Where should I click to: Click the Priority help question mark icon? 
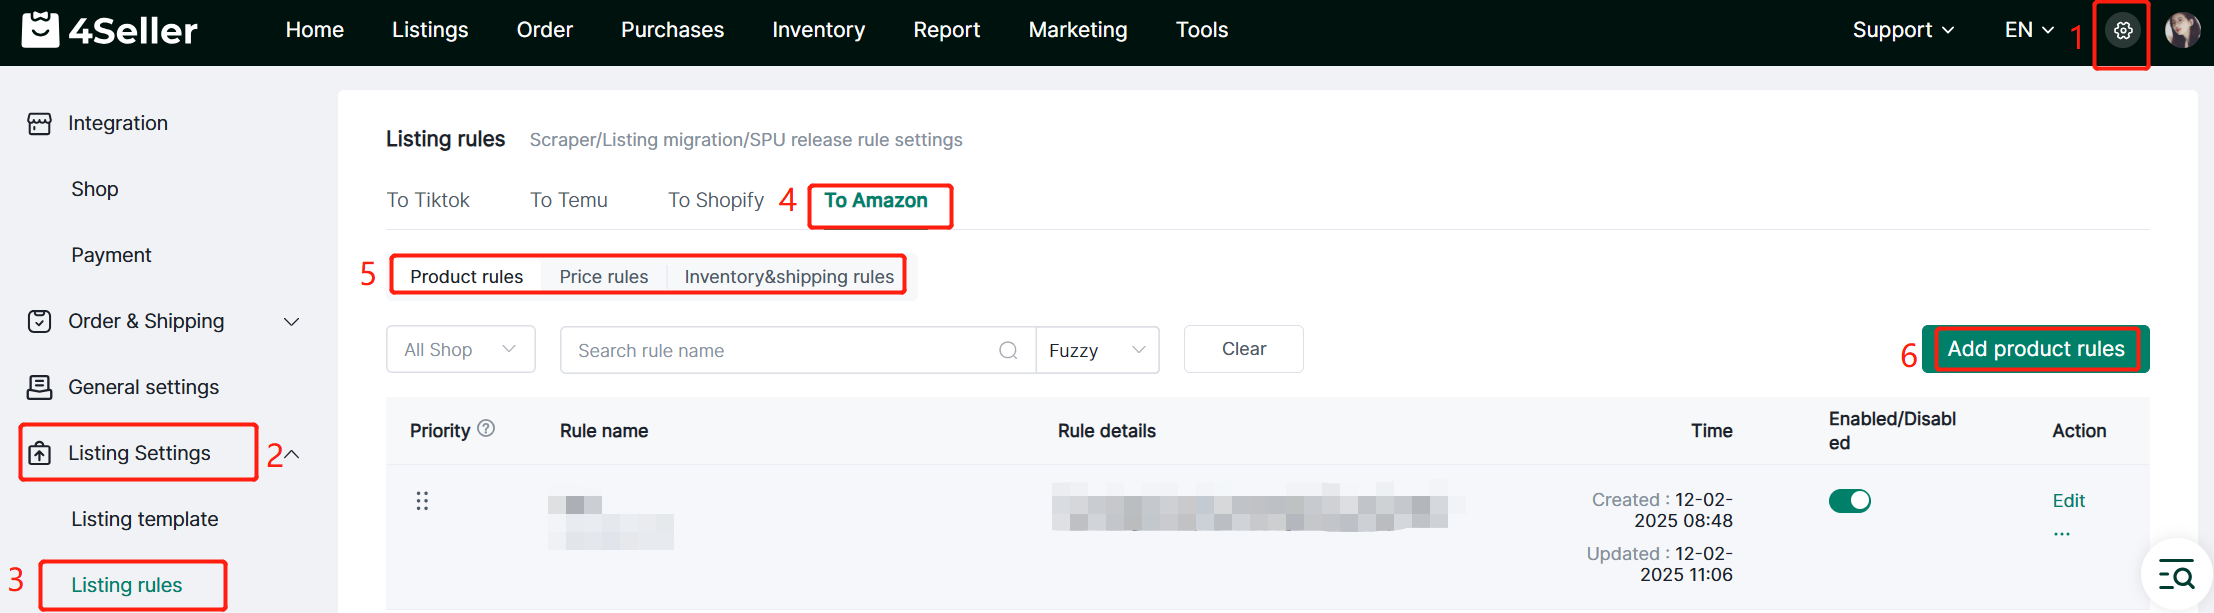(x=486, y=429)
